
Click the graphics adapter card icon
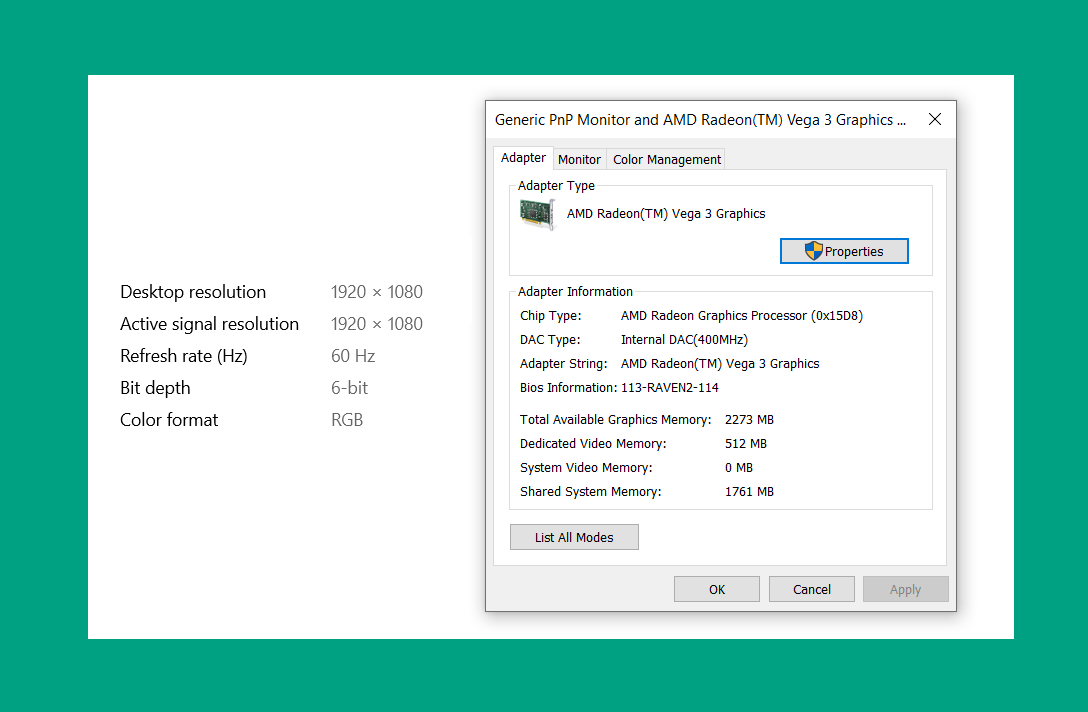point(537,214)
